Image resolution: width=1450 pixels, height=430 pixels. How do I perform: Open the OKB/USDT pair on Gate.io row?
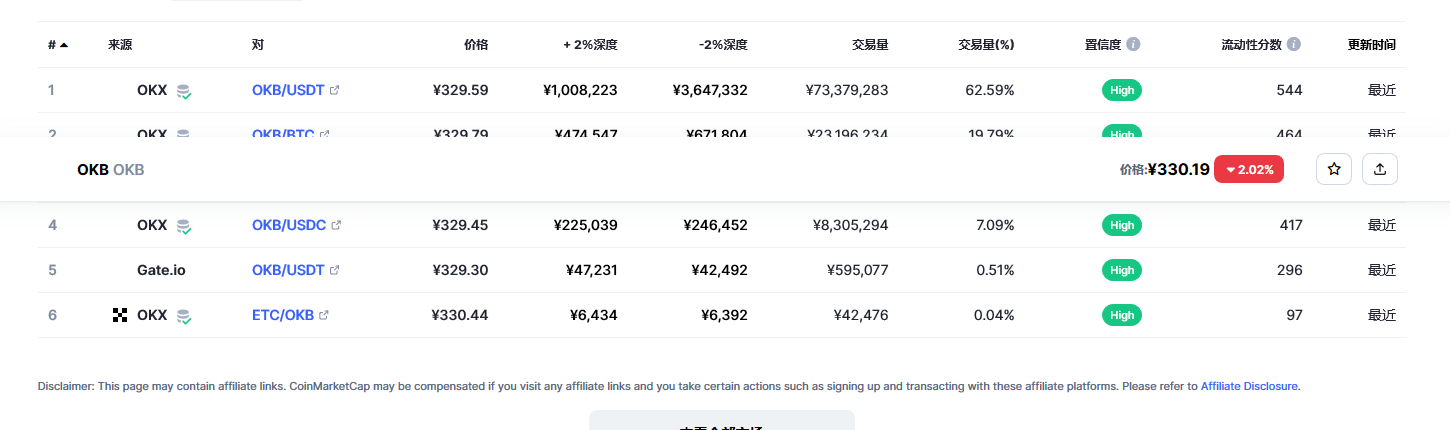point(288,270)
